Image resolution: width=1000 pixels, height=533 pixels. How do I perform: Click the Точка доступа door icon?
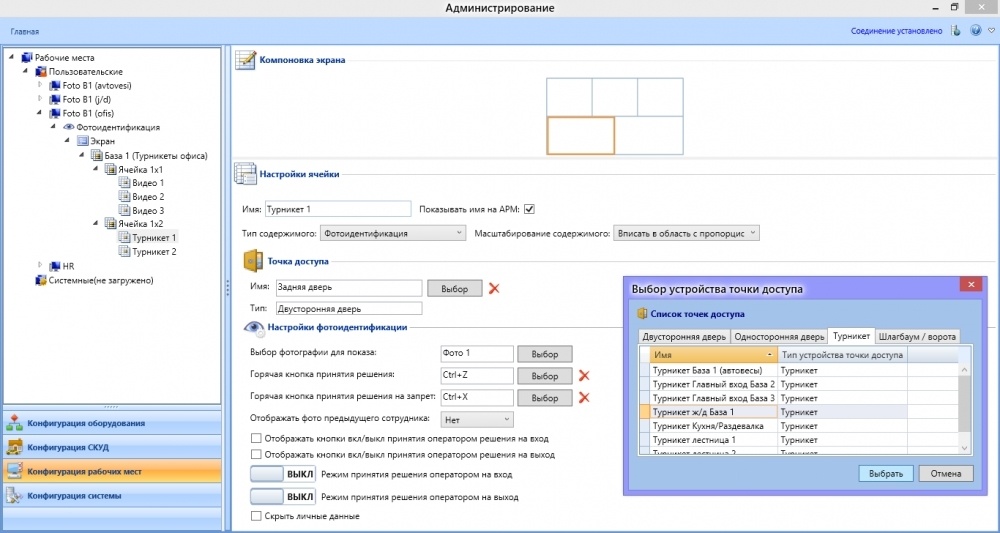pos(253,261)
